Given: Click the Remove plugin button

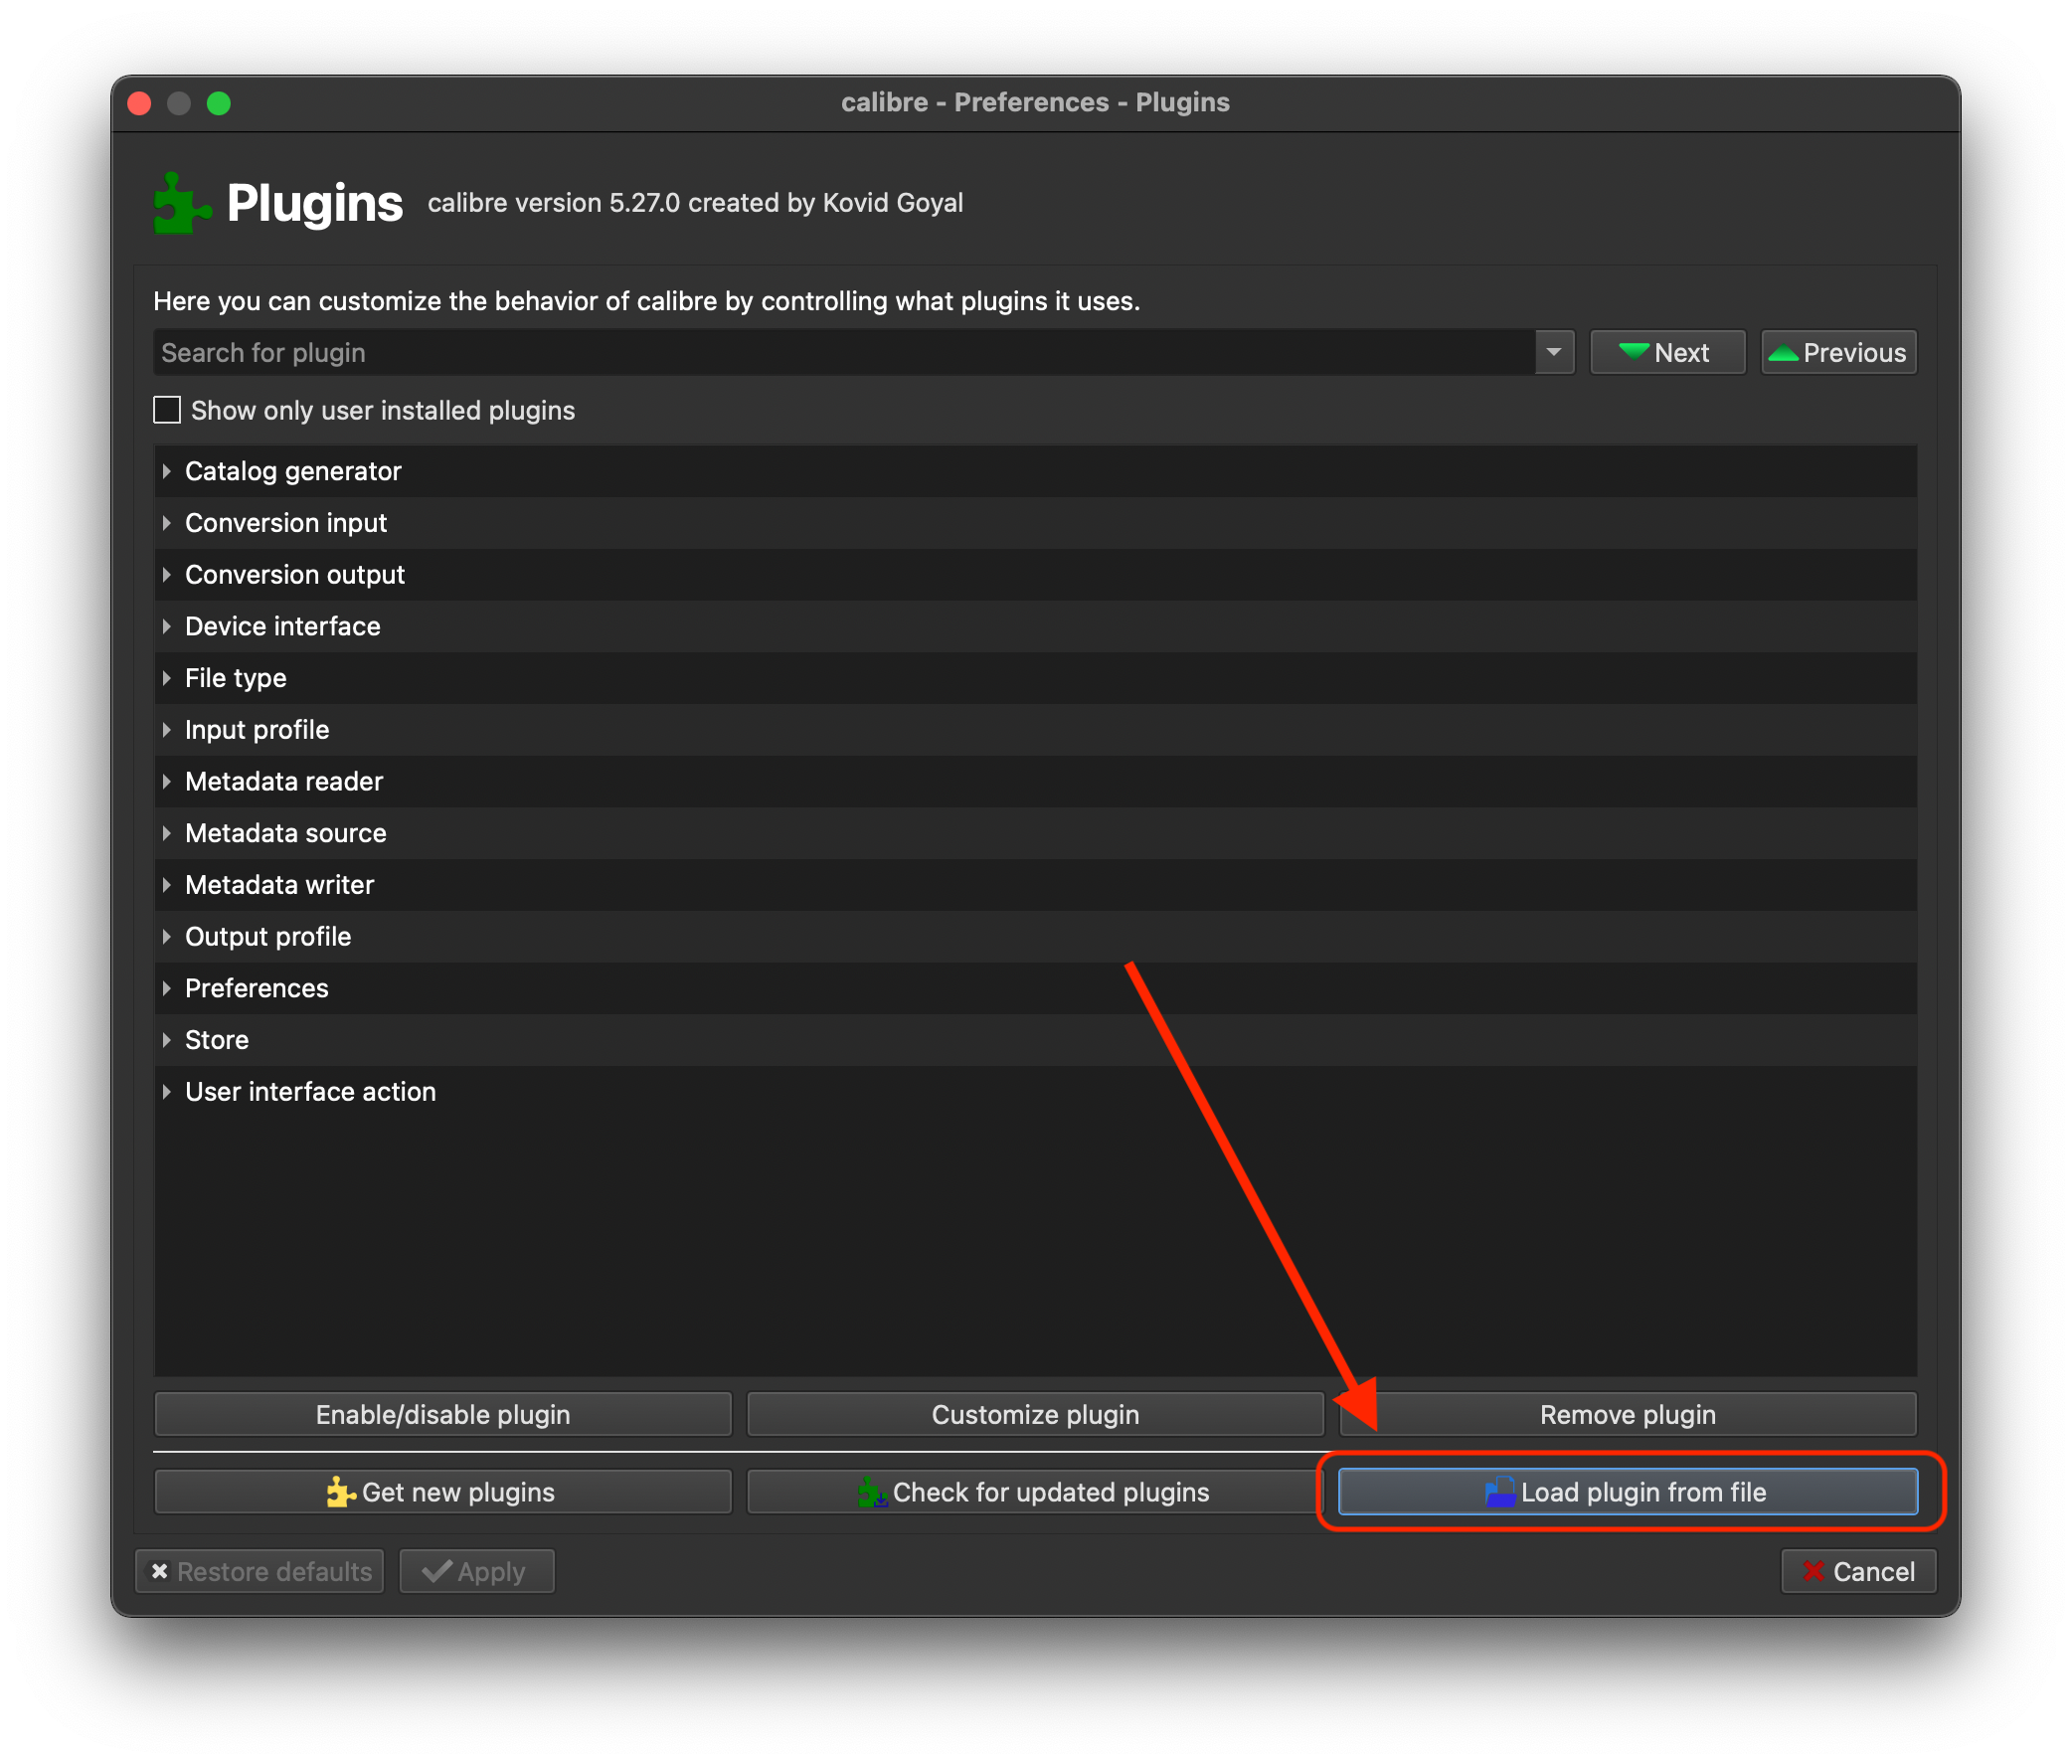Looking at the screenshot, I should tap(1628, 1414).
